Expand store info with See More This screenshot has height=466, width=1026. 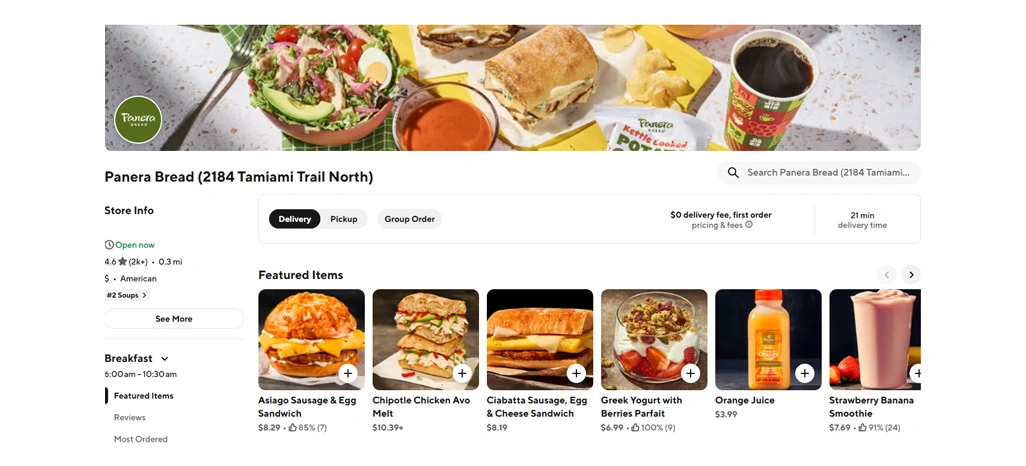pyautogui.click(x=174, y=319)
